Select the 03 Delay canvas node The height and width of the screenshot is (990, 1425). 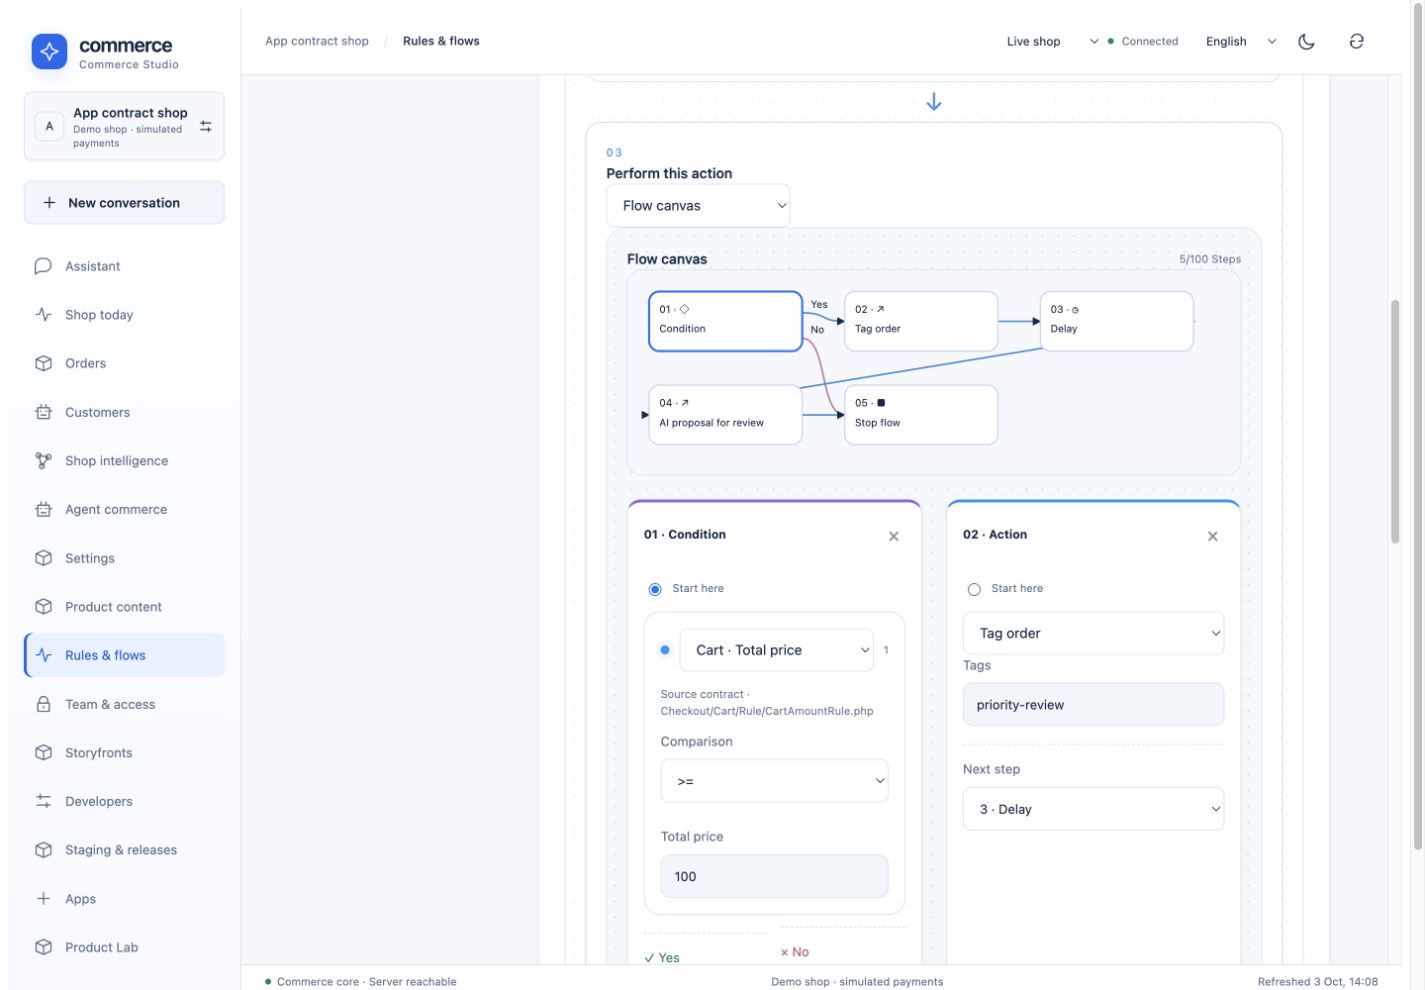[1117, 321]
